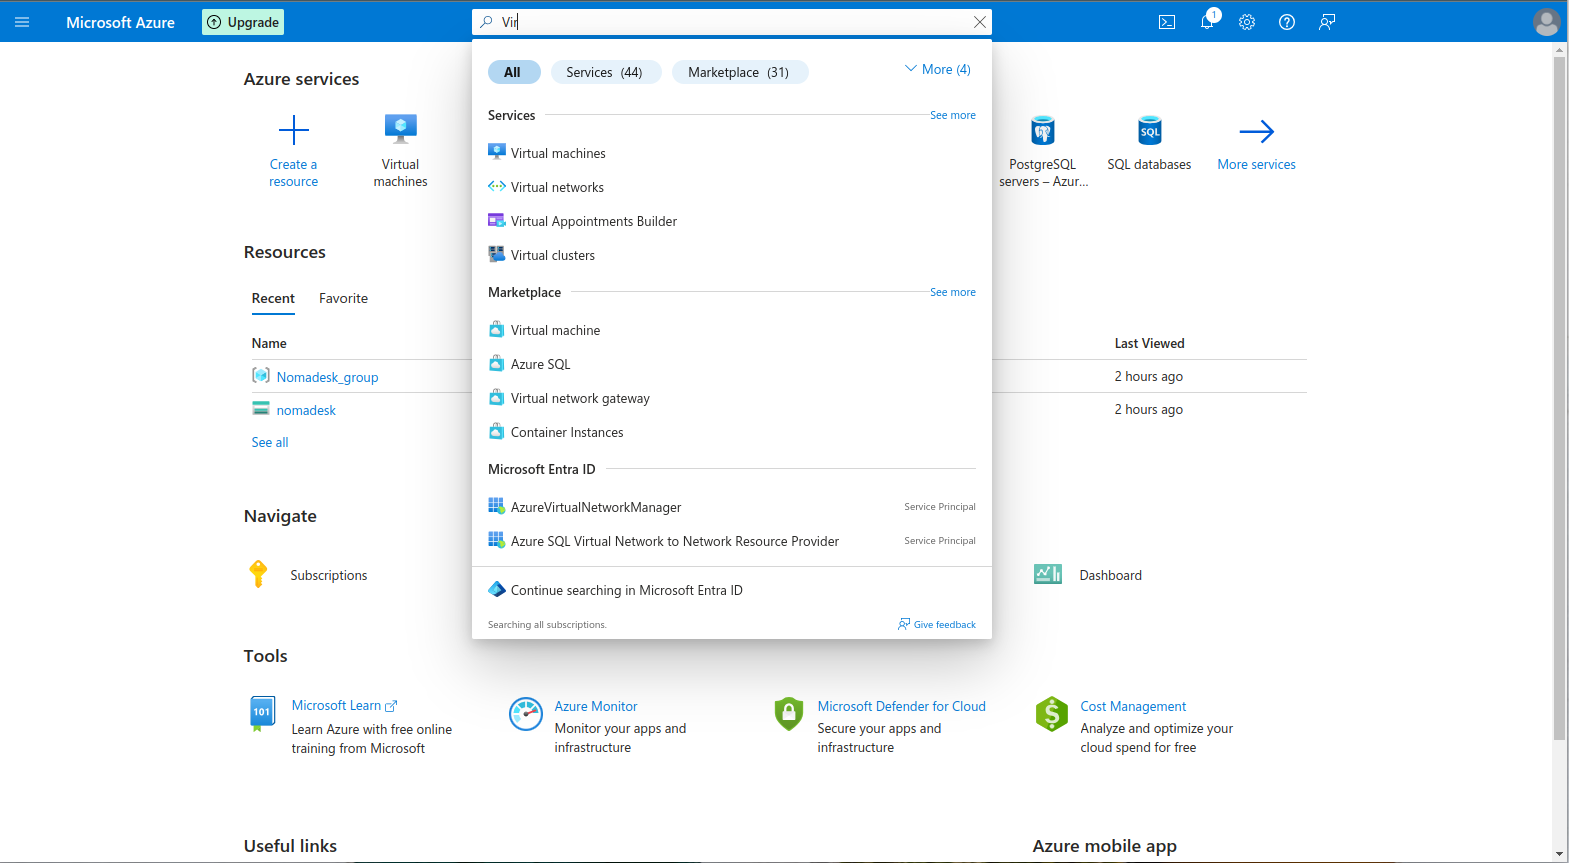Switch to the Recent resources tab
This screenshot has height=863, width=1569.
tap(273, 298)
